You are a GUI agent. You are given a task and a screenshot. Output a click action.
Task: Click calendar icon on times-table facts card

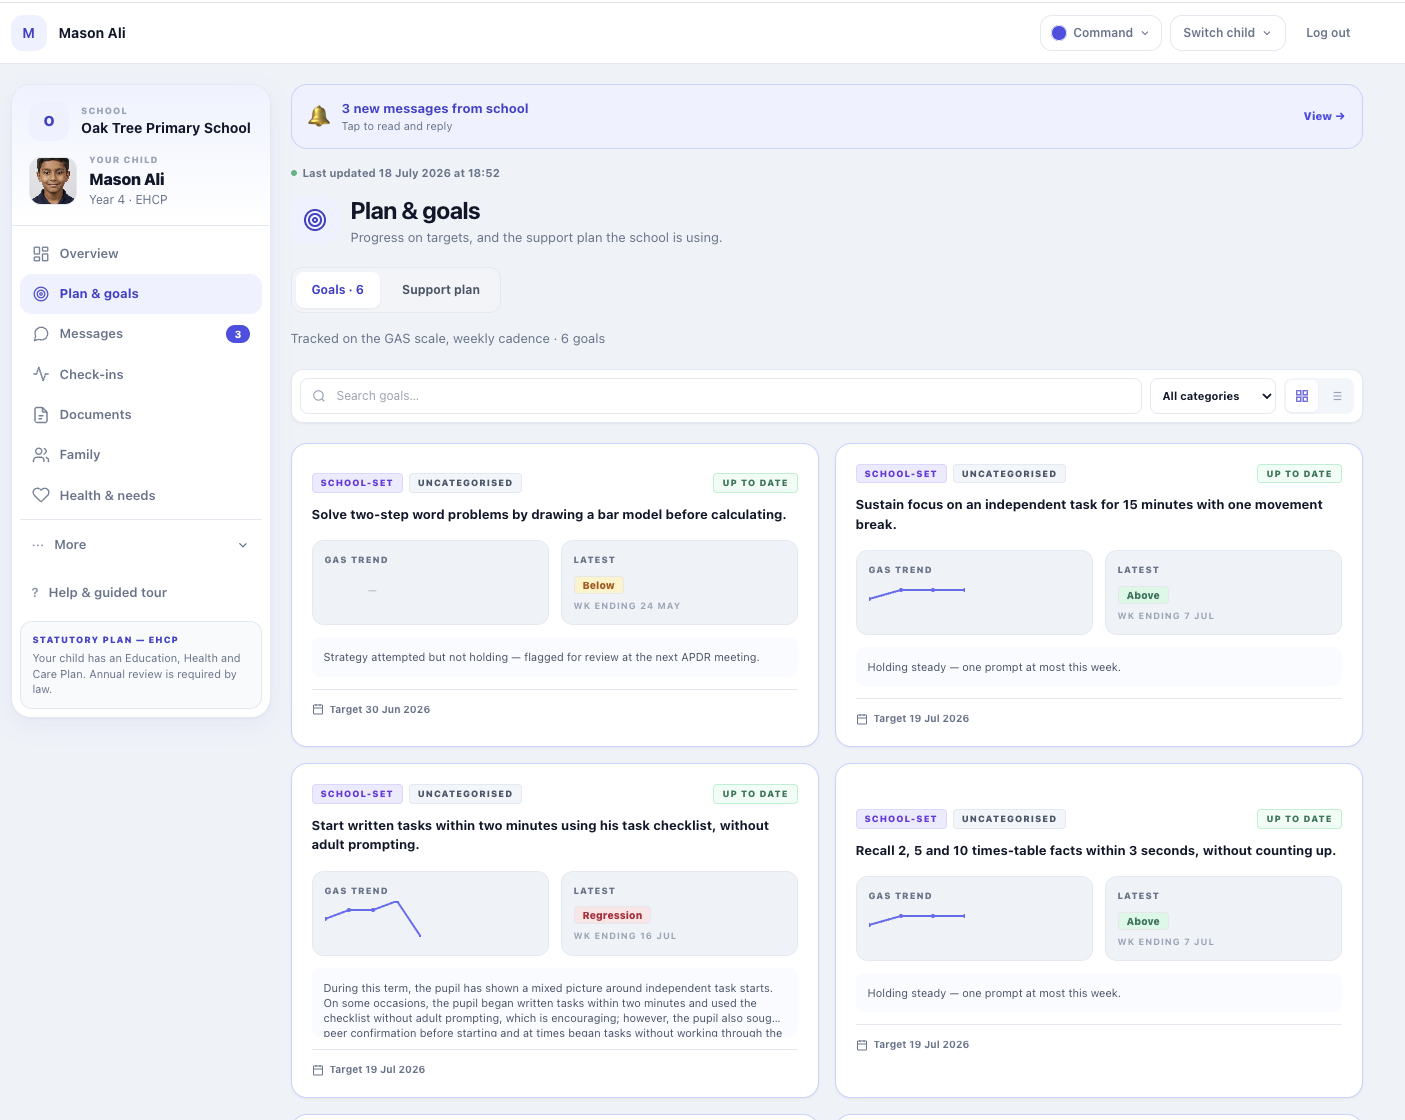(862, 1045)
